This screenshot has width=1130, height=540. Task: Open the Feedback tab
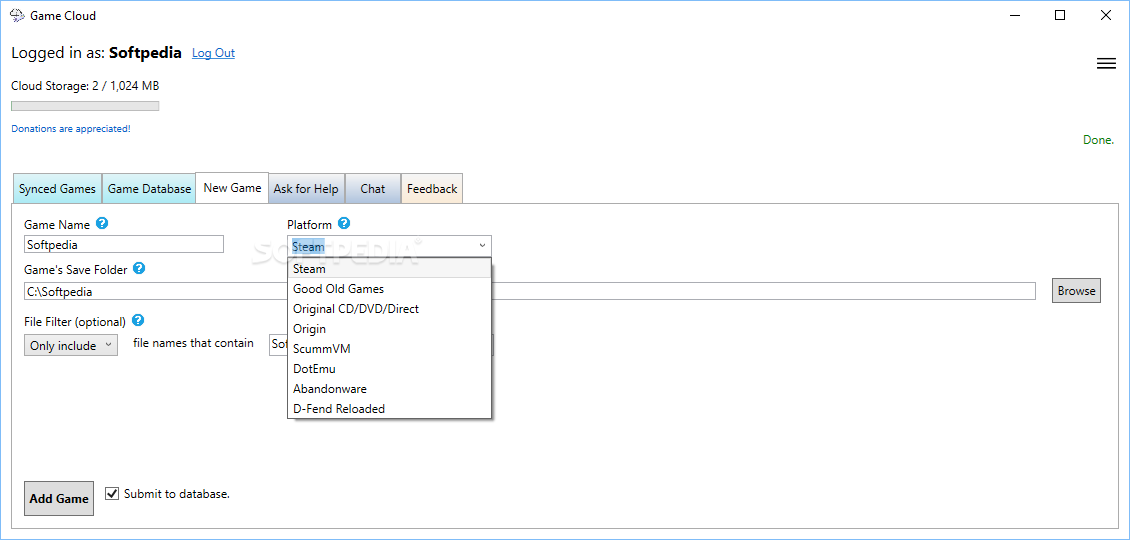[x=432, y=189]
